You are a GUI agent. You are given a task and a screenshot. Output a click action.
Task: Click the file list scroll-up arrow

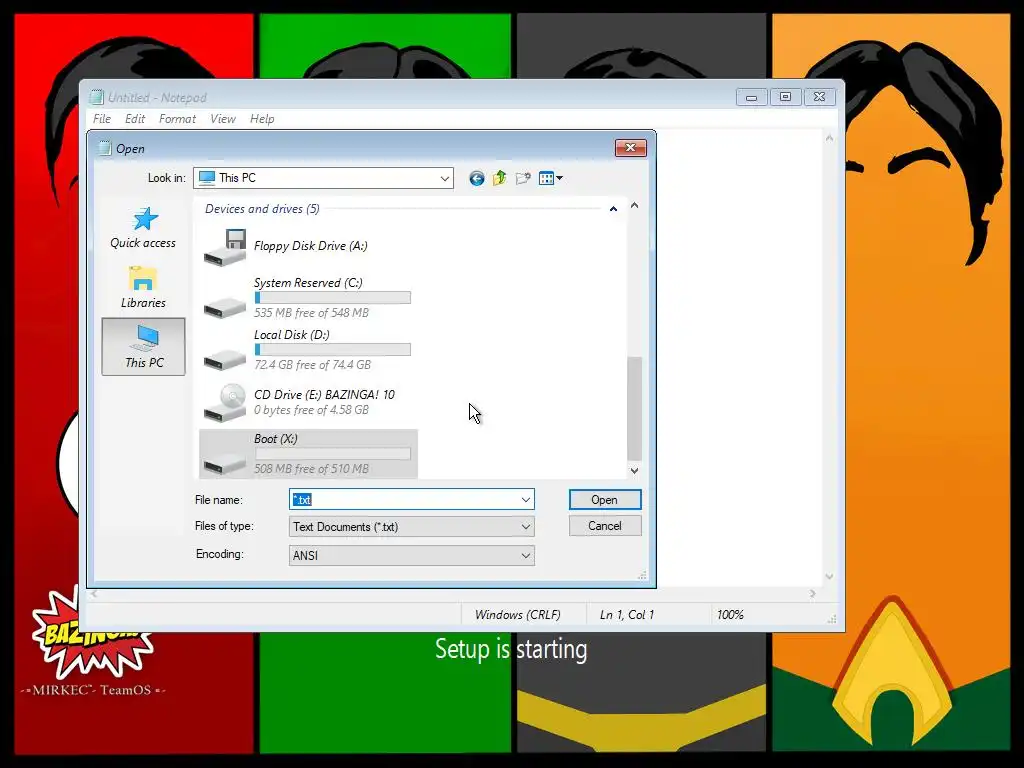tap(634, 205)
